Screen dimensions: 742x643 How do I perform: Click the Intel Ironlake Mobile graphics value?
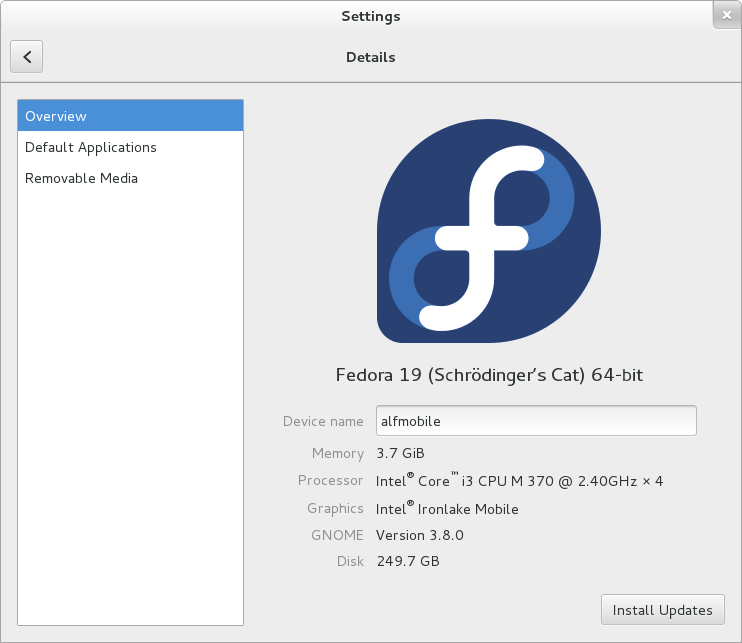[x=447, y=509]
